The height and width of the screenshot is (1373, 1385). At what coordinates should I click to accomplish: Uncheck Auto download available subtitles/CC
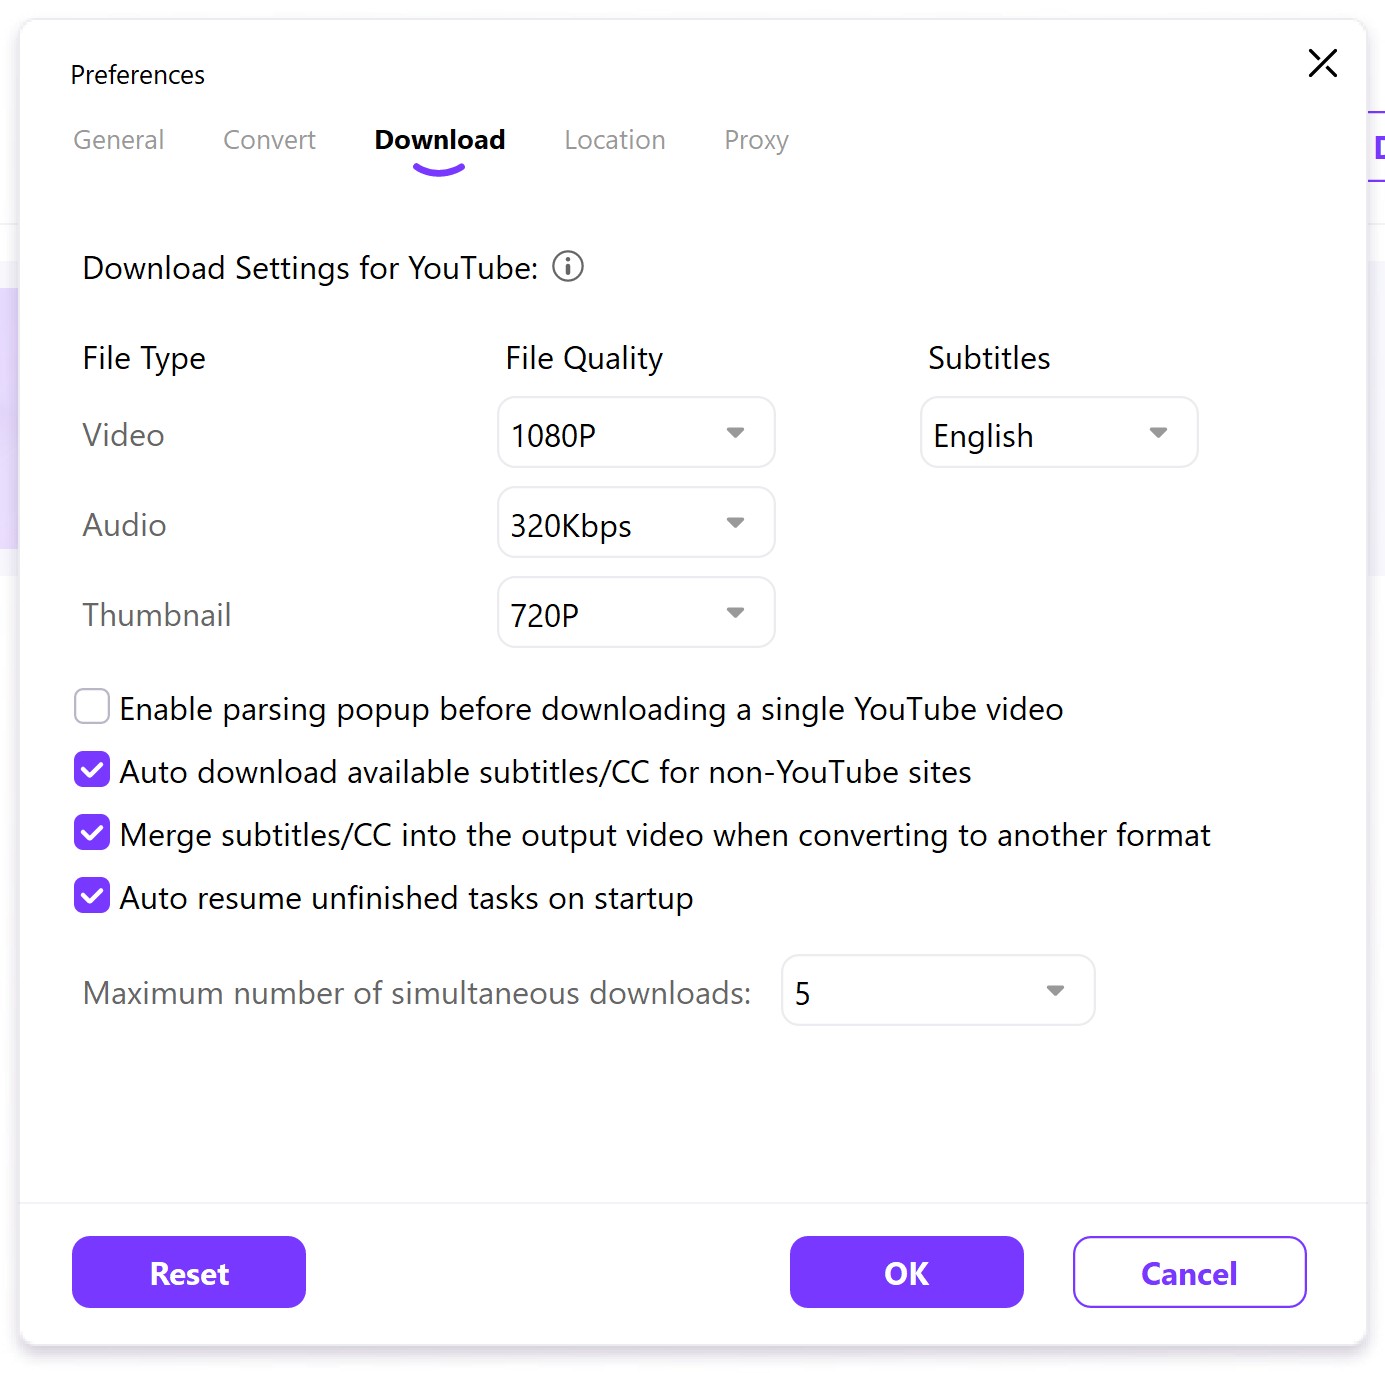pos(92,769)
